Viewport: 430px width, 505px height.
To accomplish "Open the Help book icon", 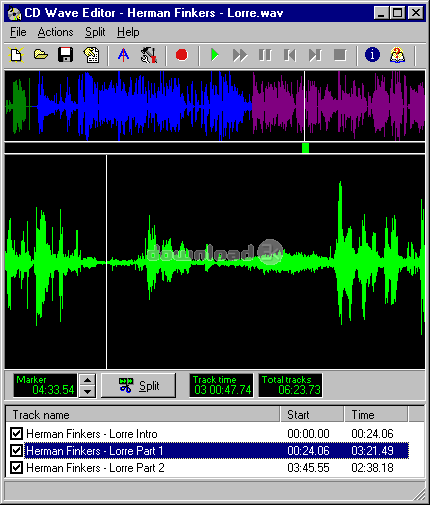I will click(x=397, y=55).
